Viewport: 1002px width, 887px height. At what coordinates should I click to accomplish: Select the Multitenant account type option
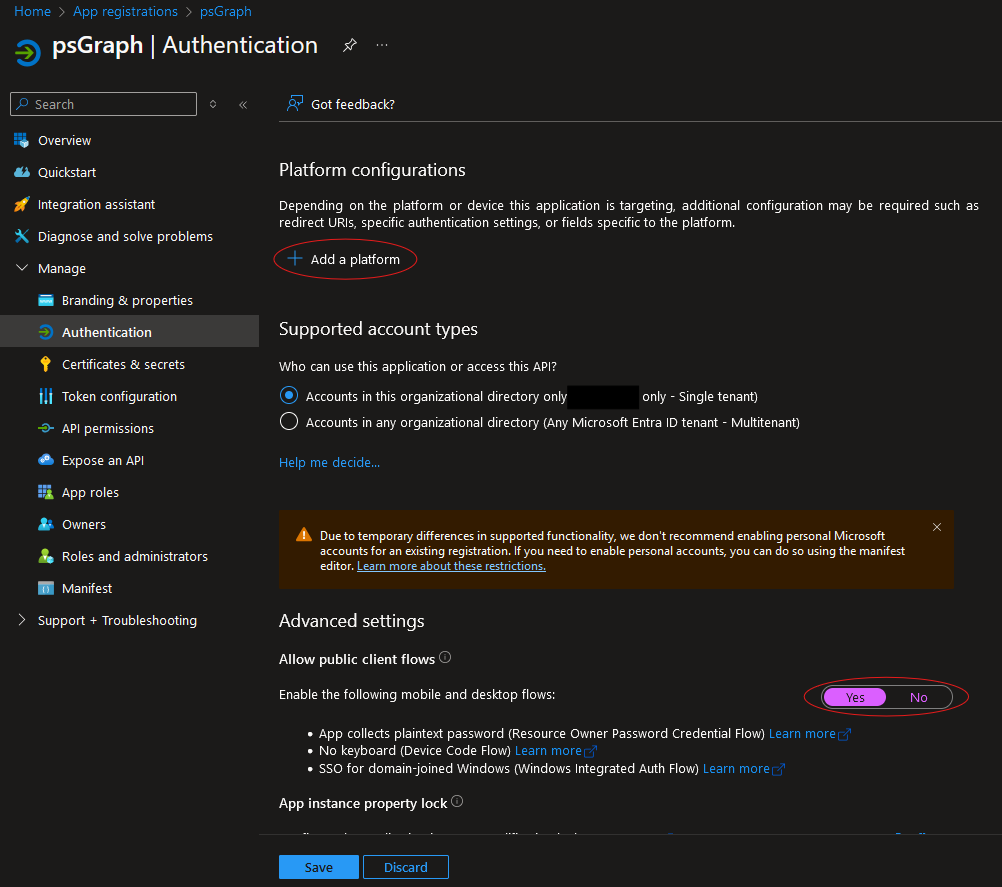pos(289,422)
